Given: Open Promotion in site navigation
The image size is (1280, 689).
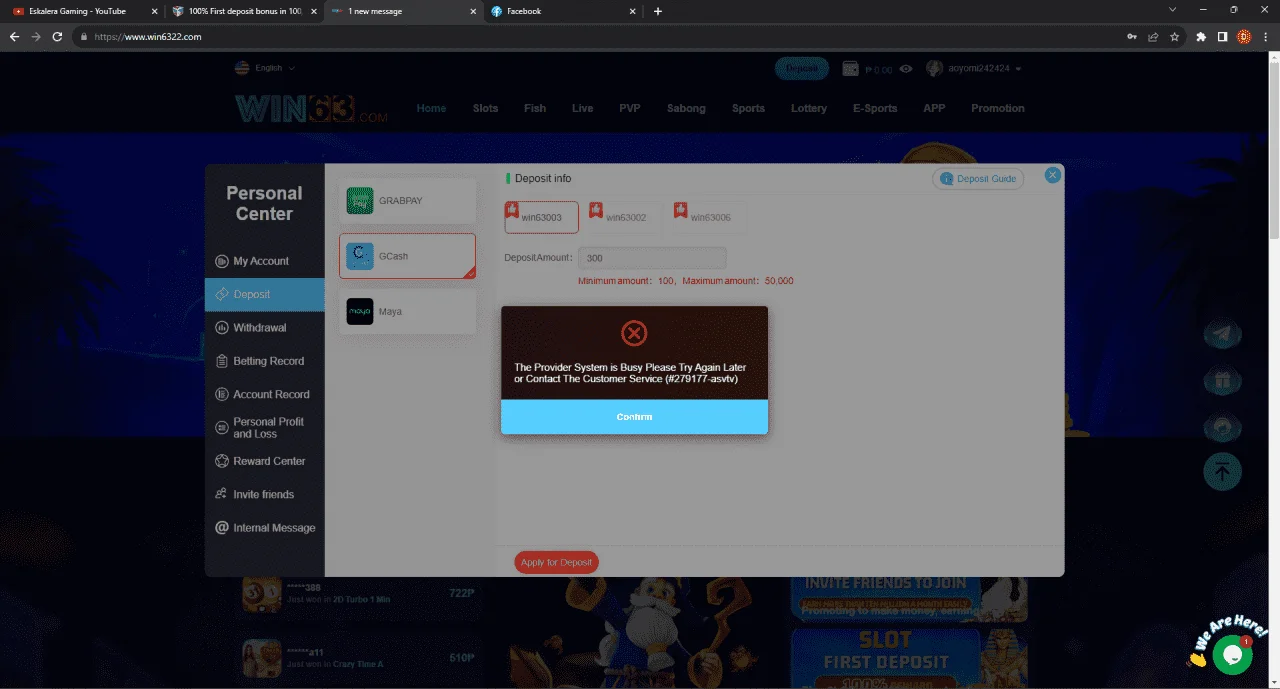Looking at the screenshot, I should [x=998, y=108].
